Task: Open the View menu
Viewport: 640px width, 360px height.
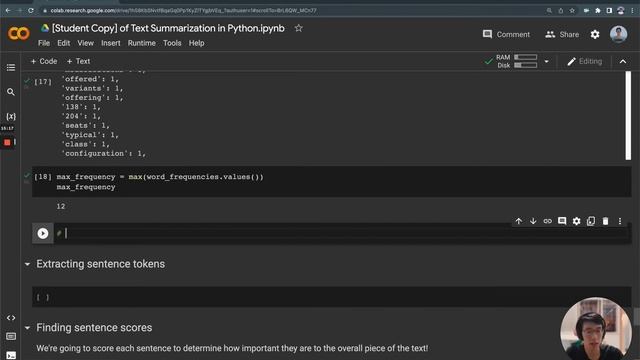Action: click(85, 43)
